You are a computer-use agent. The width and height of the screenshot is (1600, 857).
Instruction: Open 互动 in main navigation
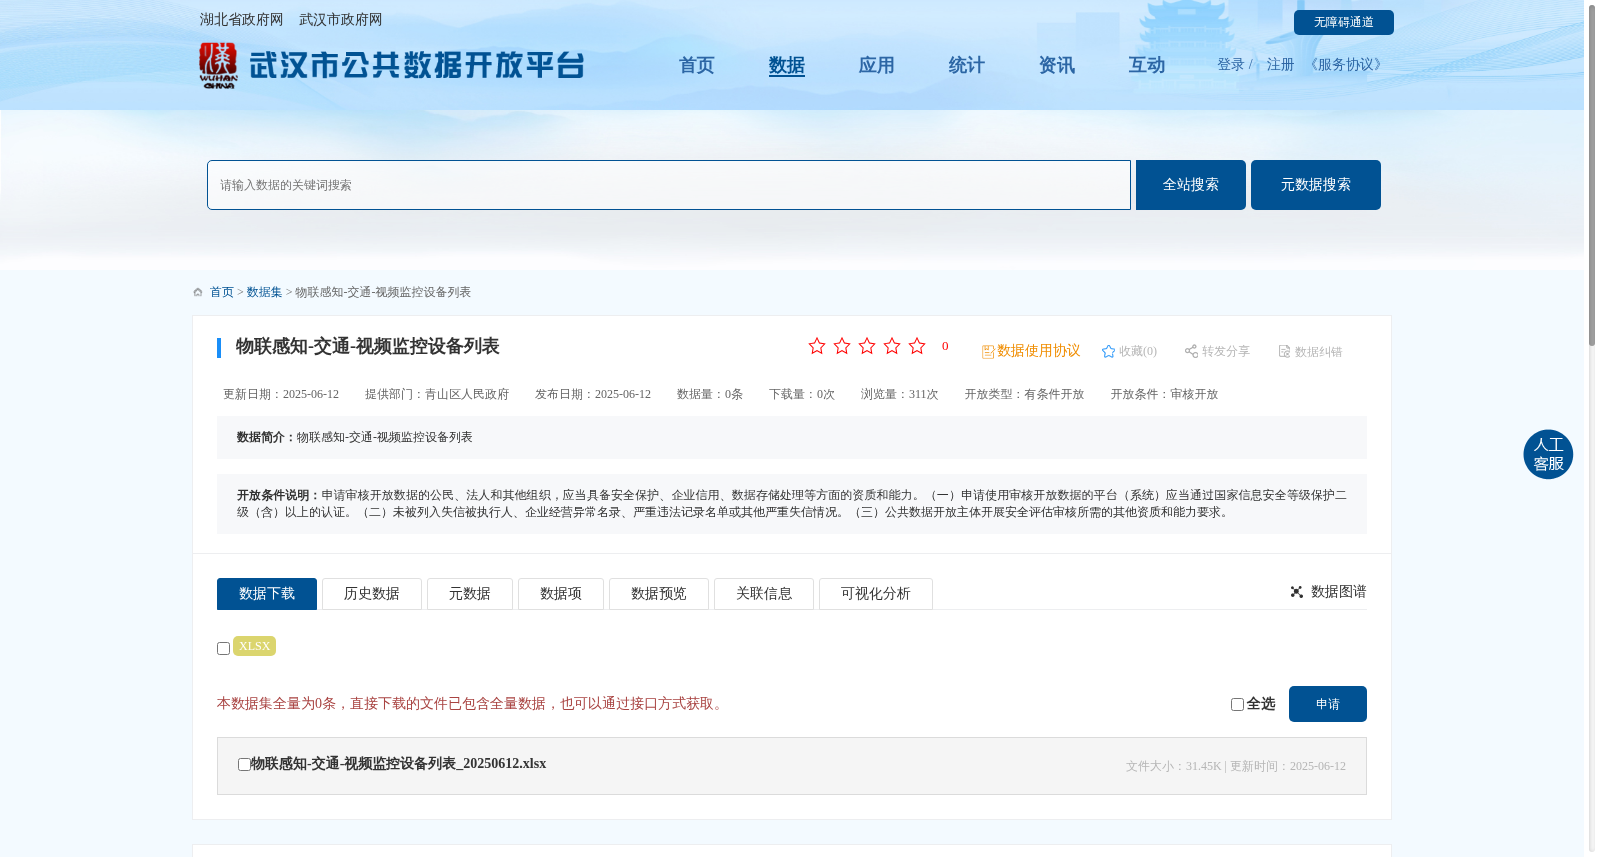(x=1147, y=65)
